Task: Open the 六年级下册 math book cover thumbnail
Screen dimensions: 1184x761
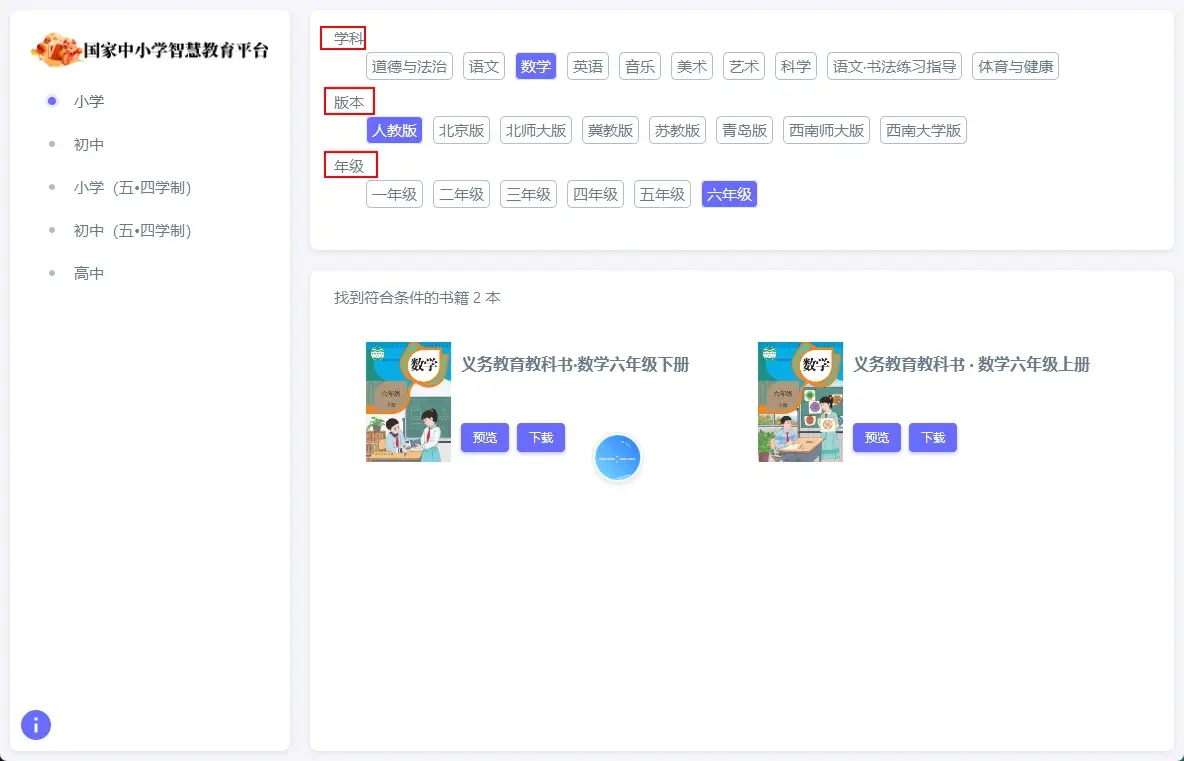Action: coord(408,402)
